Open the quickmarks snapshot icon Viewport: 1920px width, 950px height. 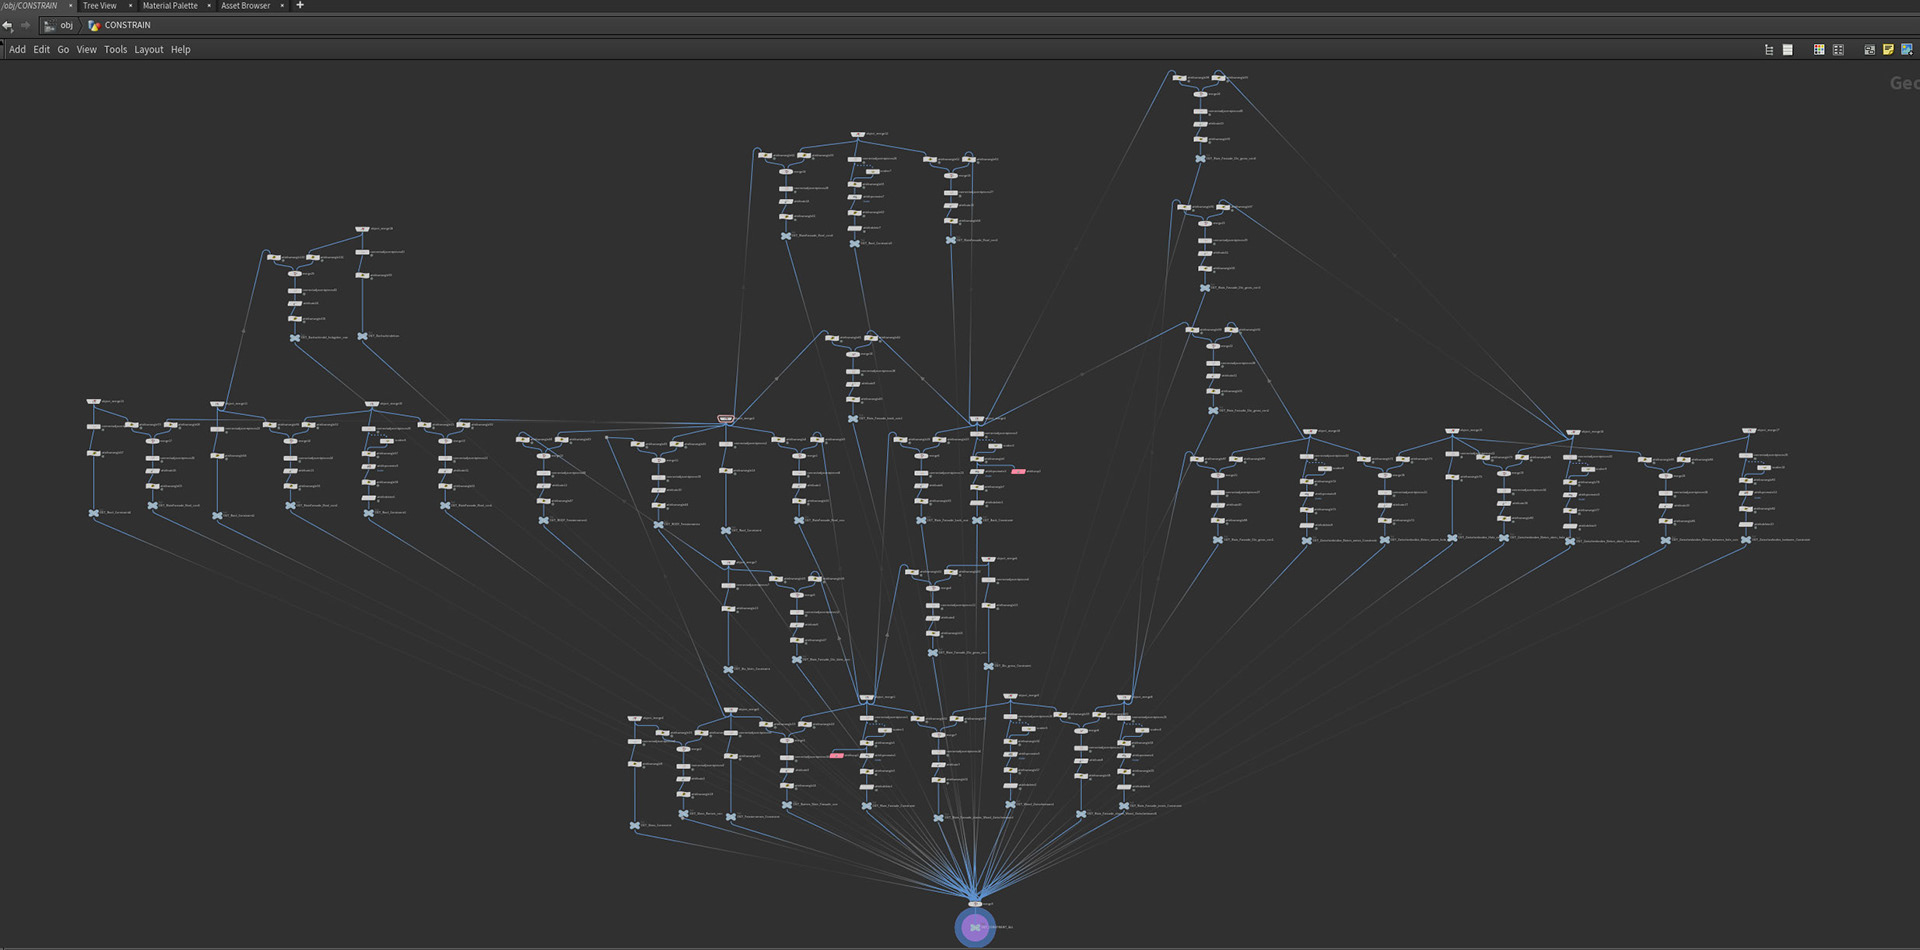(x=1868, y=49)
